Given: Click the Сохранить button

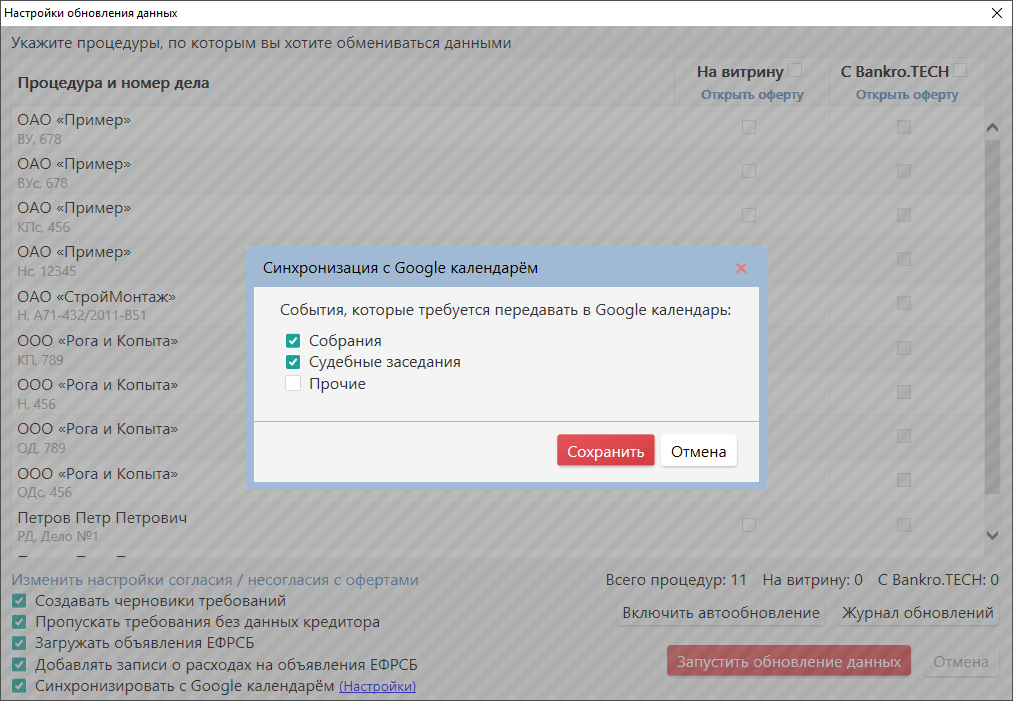Looking at the screenshot, I should pos(605,451).
